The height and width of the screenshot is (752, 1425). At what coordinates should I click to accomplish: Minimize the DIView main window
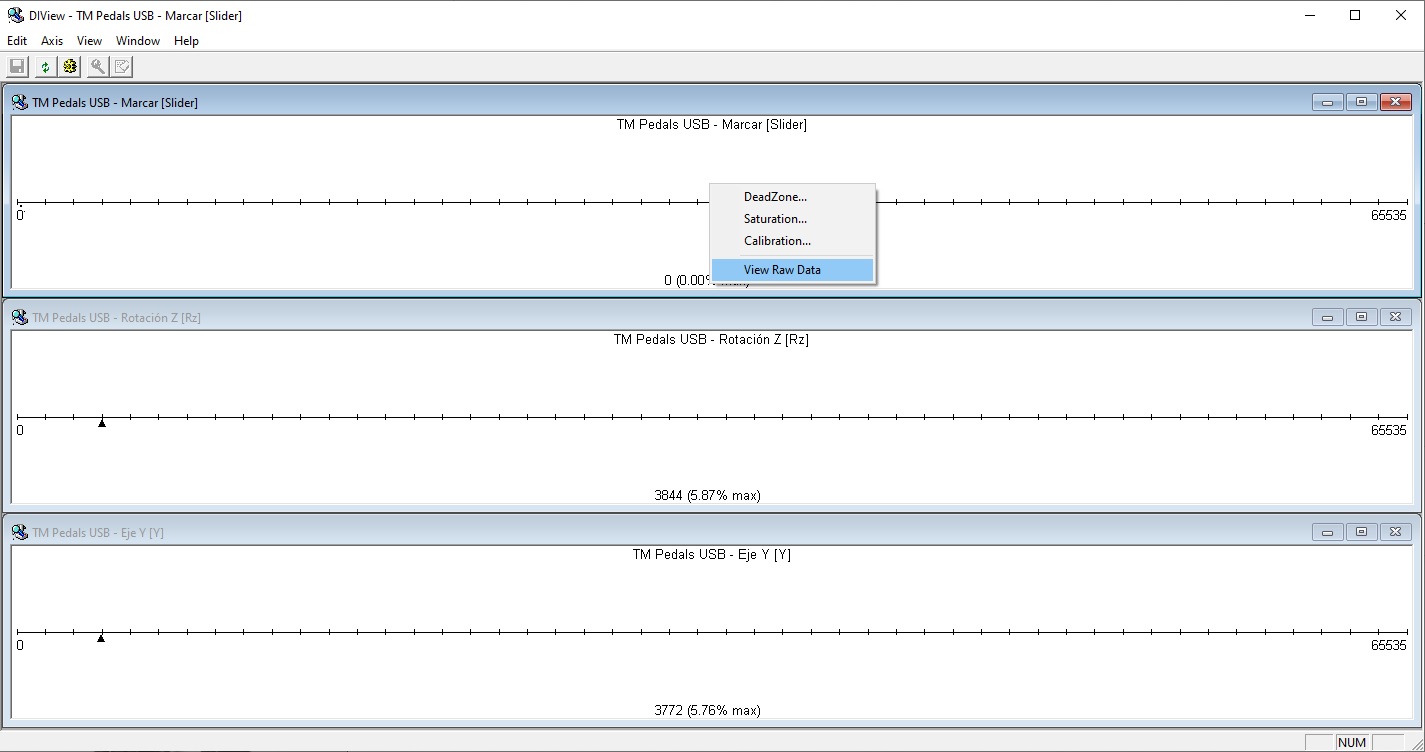click(x=1309, y=15)
